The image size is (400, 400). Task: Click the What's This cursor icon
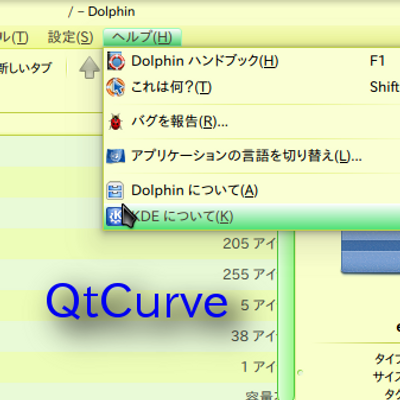point(116,87)
